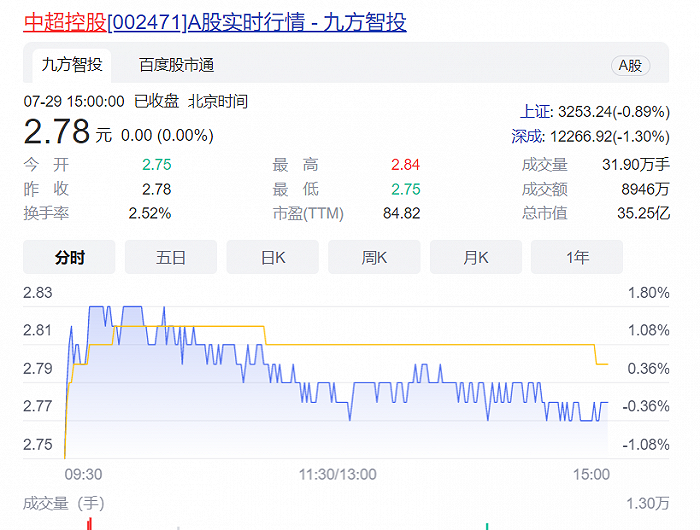Click the A股 badge button
The height and width of the screenshot is (530, 700).
[x=630, y=66]
